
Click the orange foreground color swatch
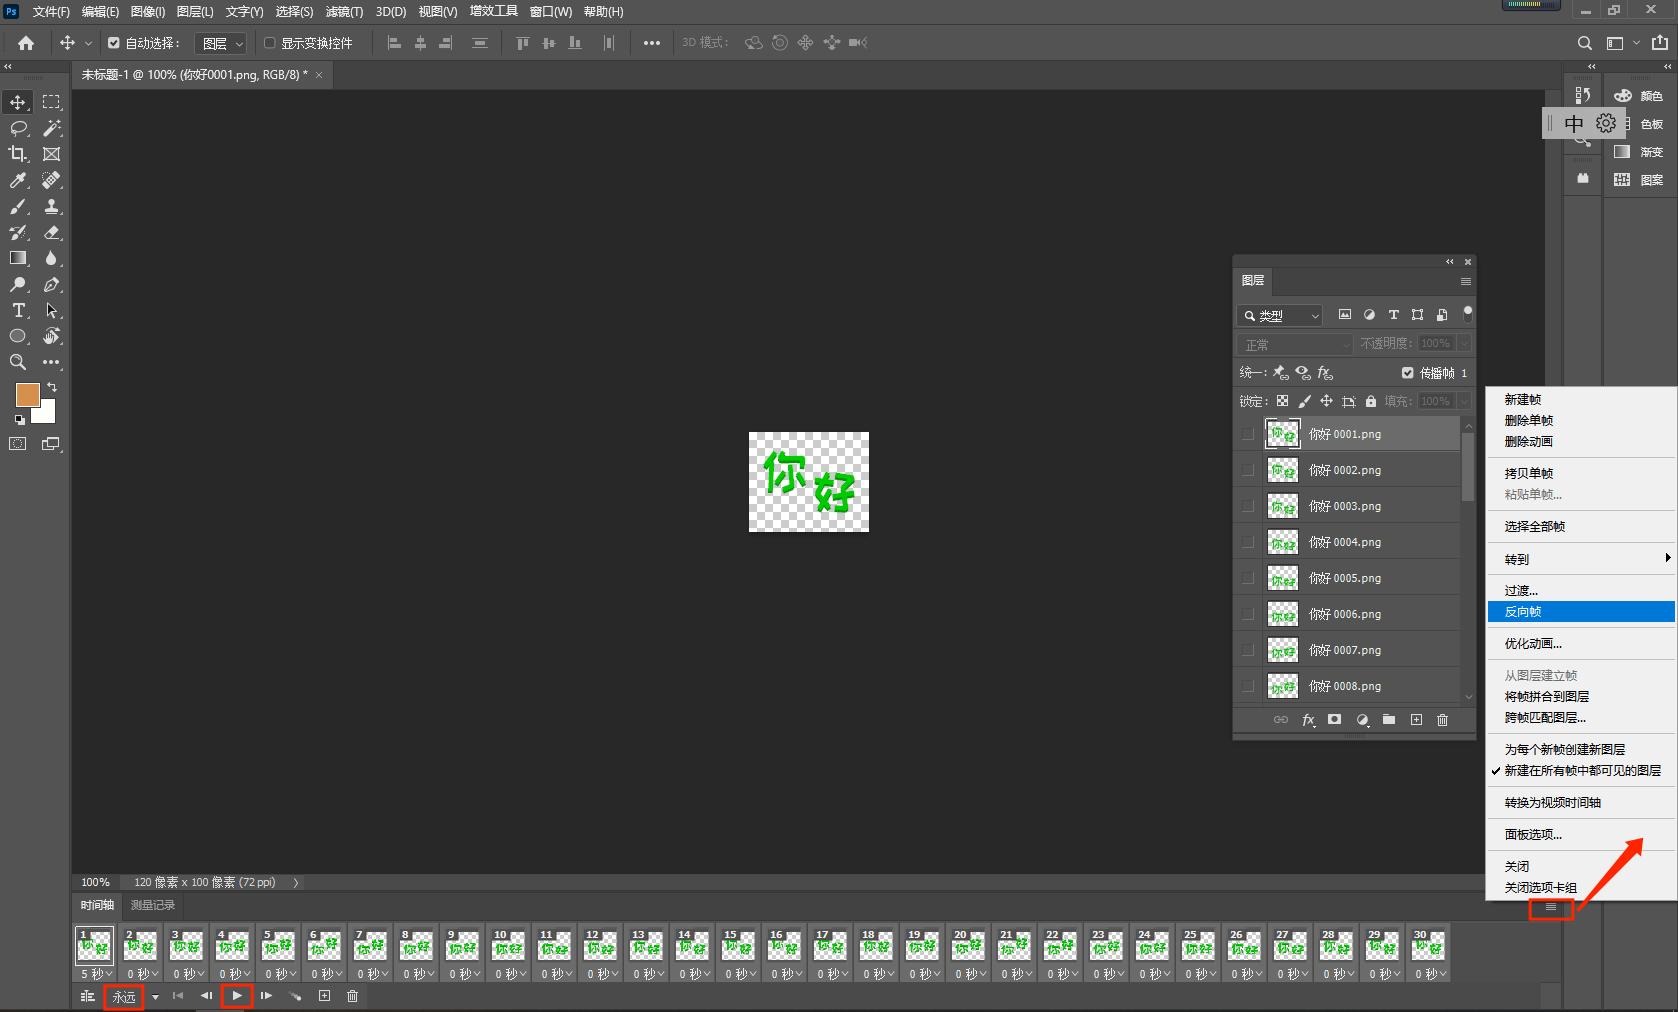(x=27, y=394)
